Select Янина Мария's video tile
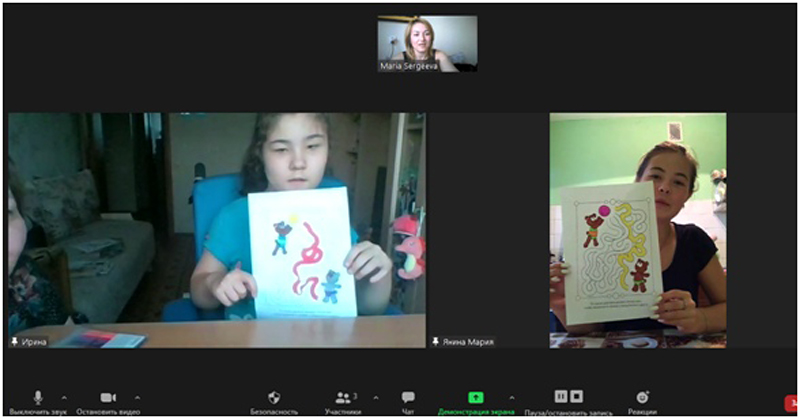The height and width of the screenshot is (419, 800). [638, 230]
